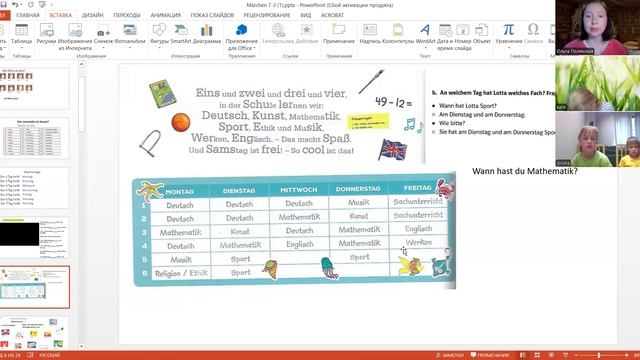Add a Гиперссылка hyperlink
This screenshot has height=360, width=640.
point(278,34)
